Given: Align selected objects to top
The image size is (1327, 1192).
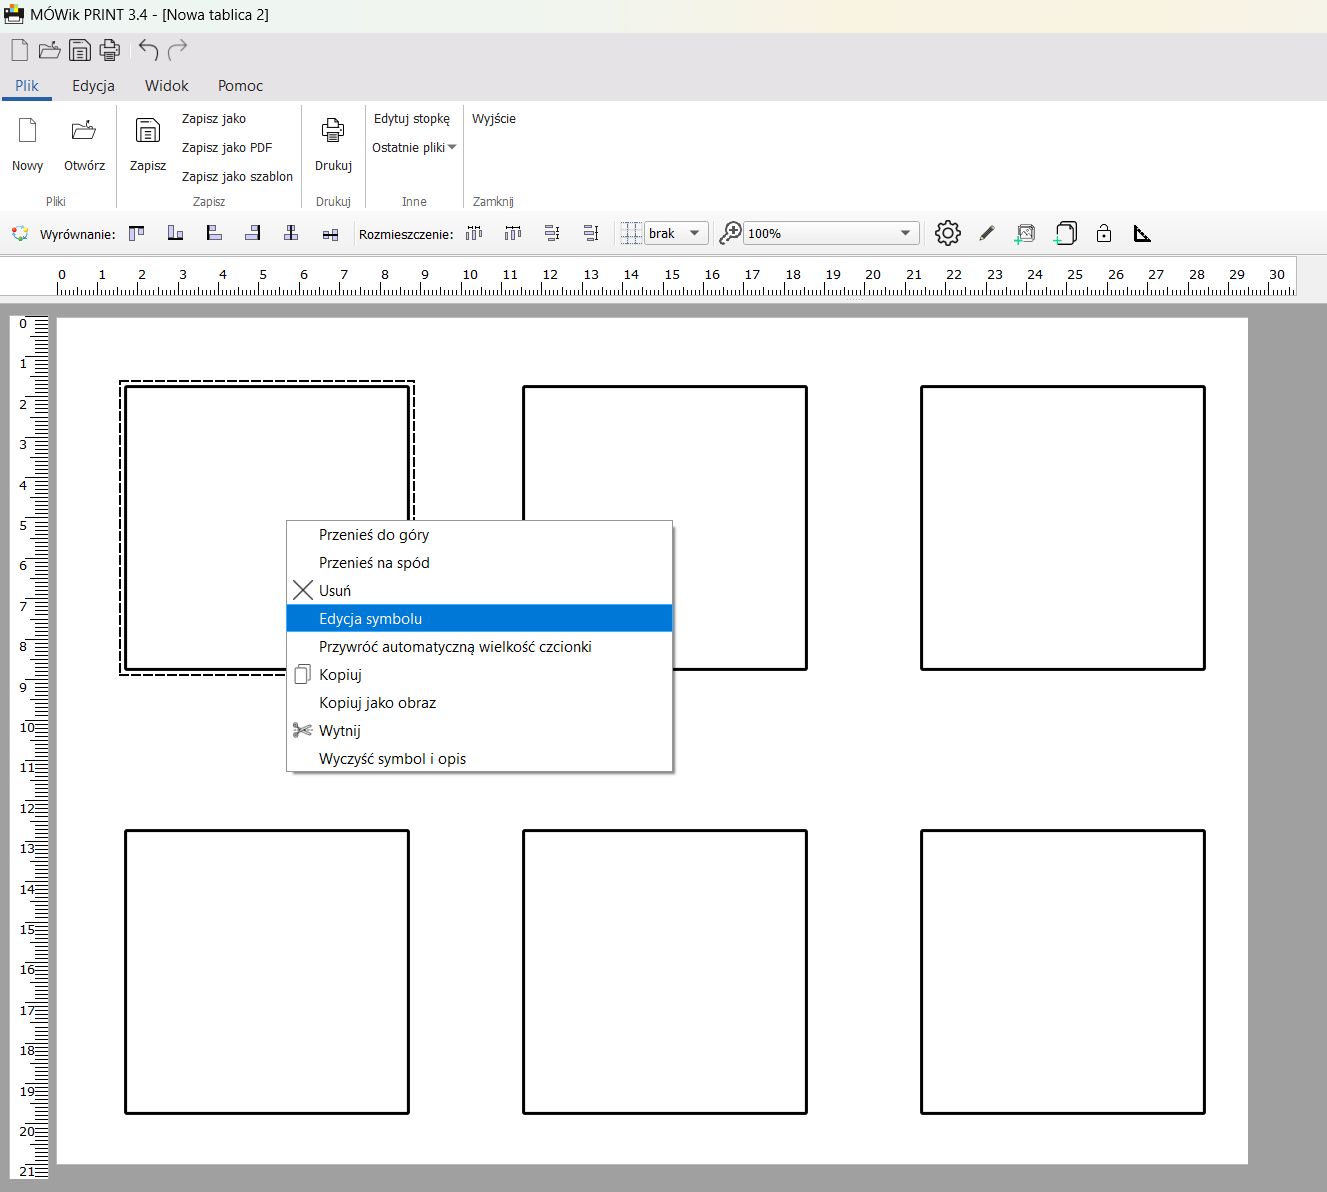Looking at the screenshot, I should click(x=137, y=233).
